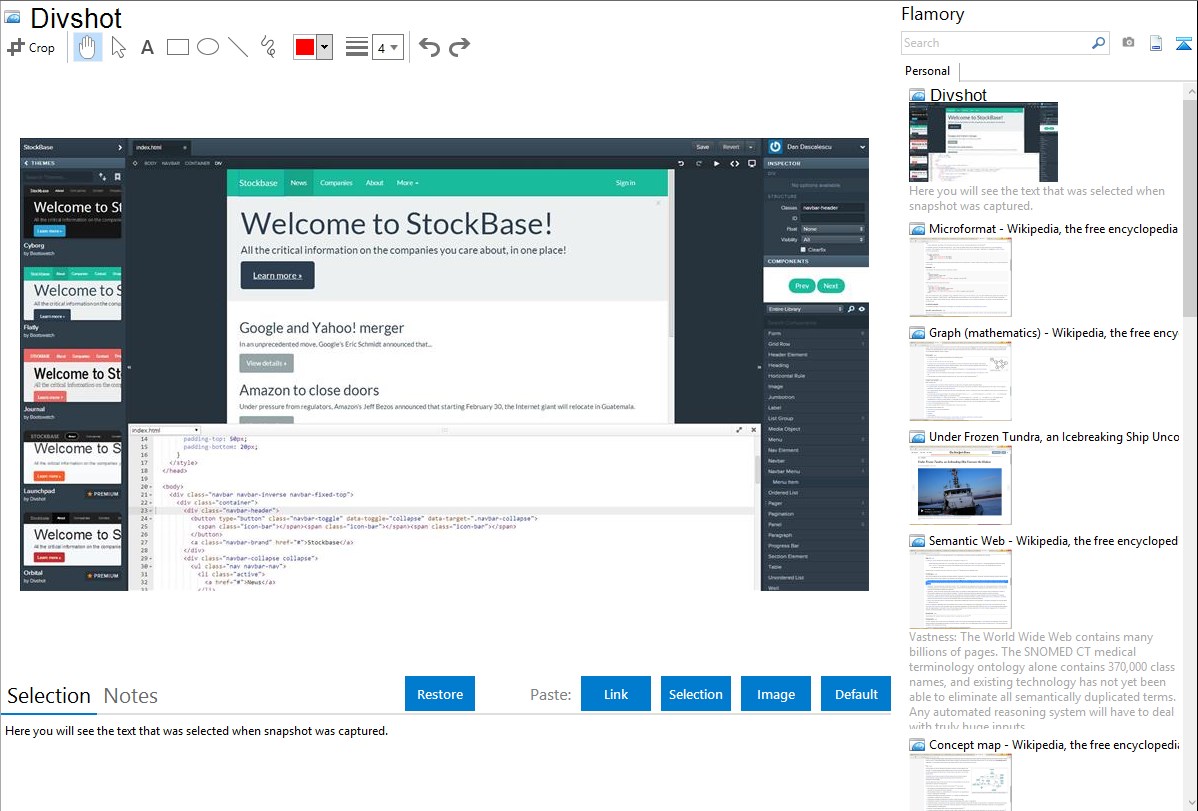Screen dimensions: 1198x811
Task: Open the Entire Library dropdown
Action: (x=805, y=309)
